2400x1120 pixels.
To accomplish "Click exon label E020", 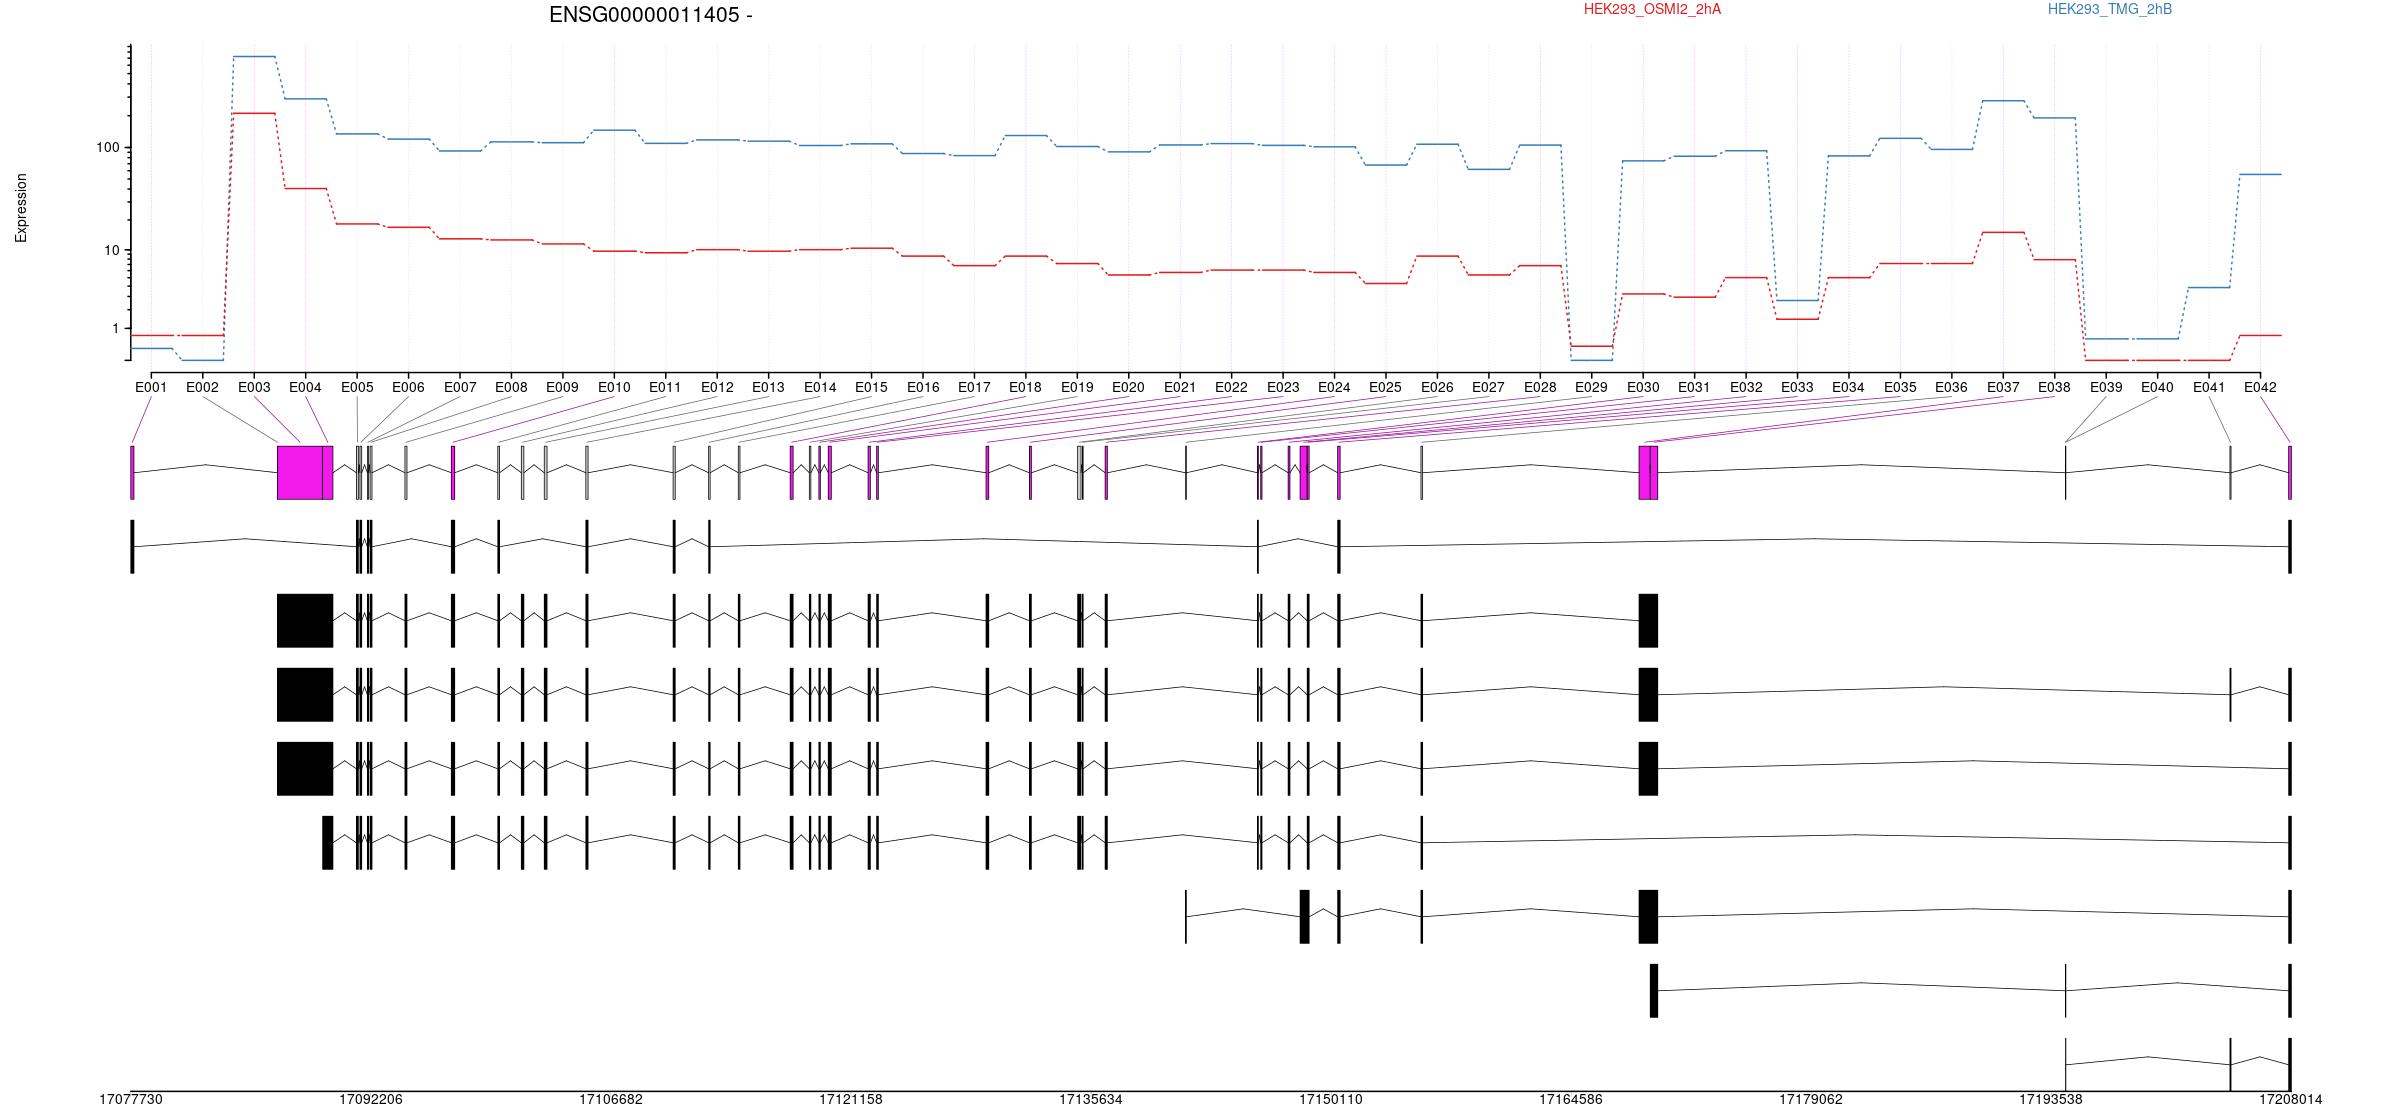I will click(1128, 387).
